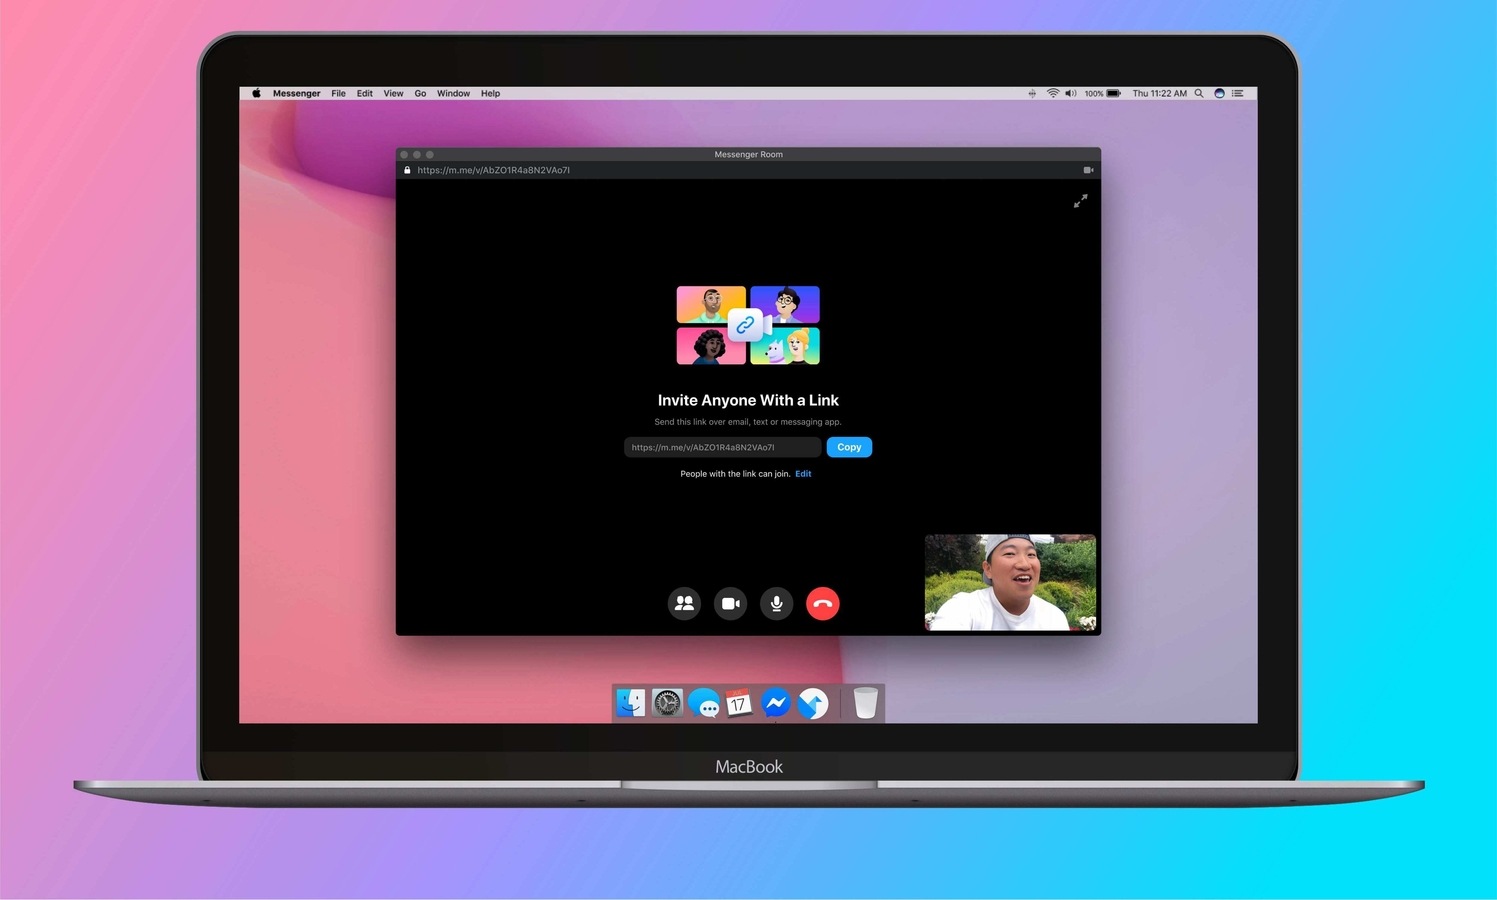Viewport: 1497px width, 900px height.
Task: Click the Thu 11:22 AM clock
Action: pos(1160,93)
